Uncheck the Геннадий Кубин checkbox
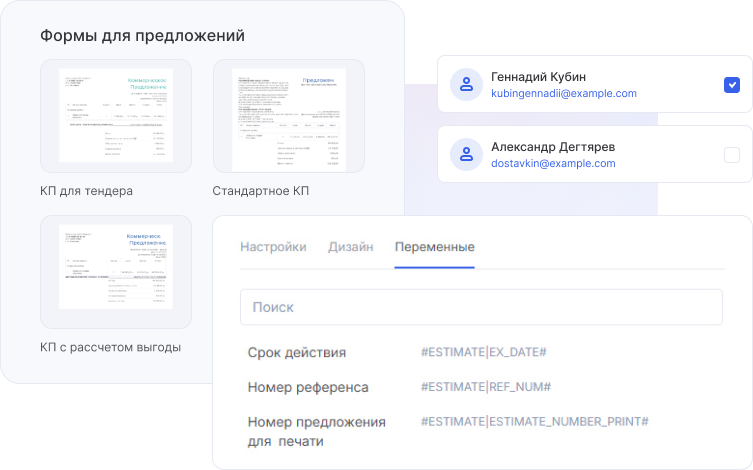Viewport: 753px width, 470px height. point(732,85)
